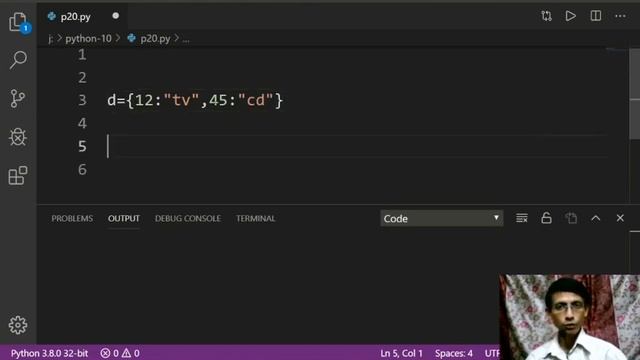Open the output log in editor
640x360 pixels.
coord(571,218)
